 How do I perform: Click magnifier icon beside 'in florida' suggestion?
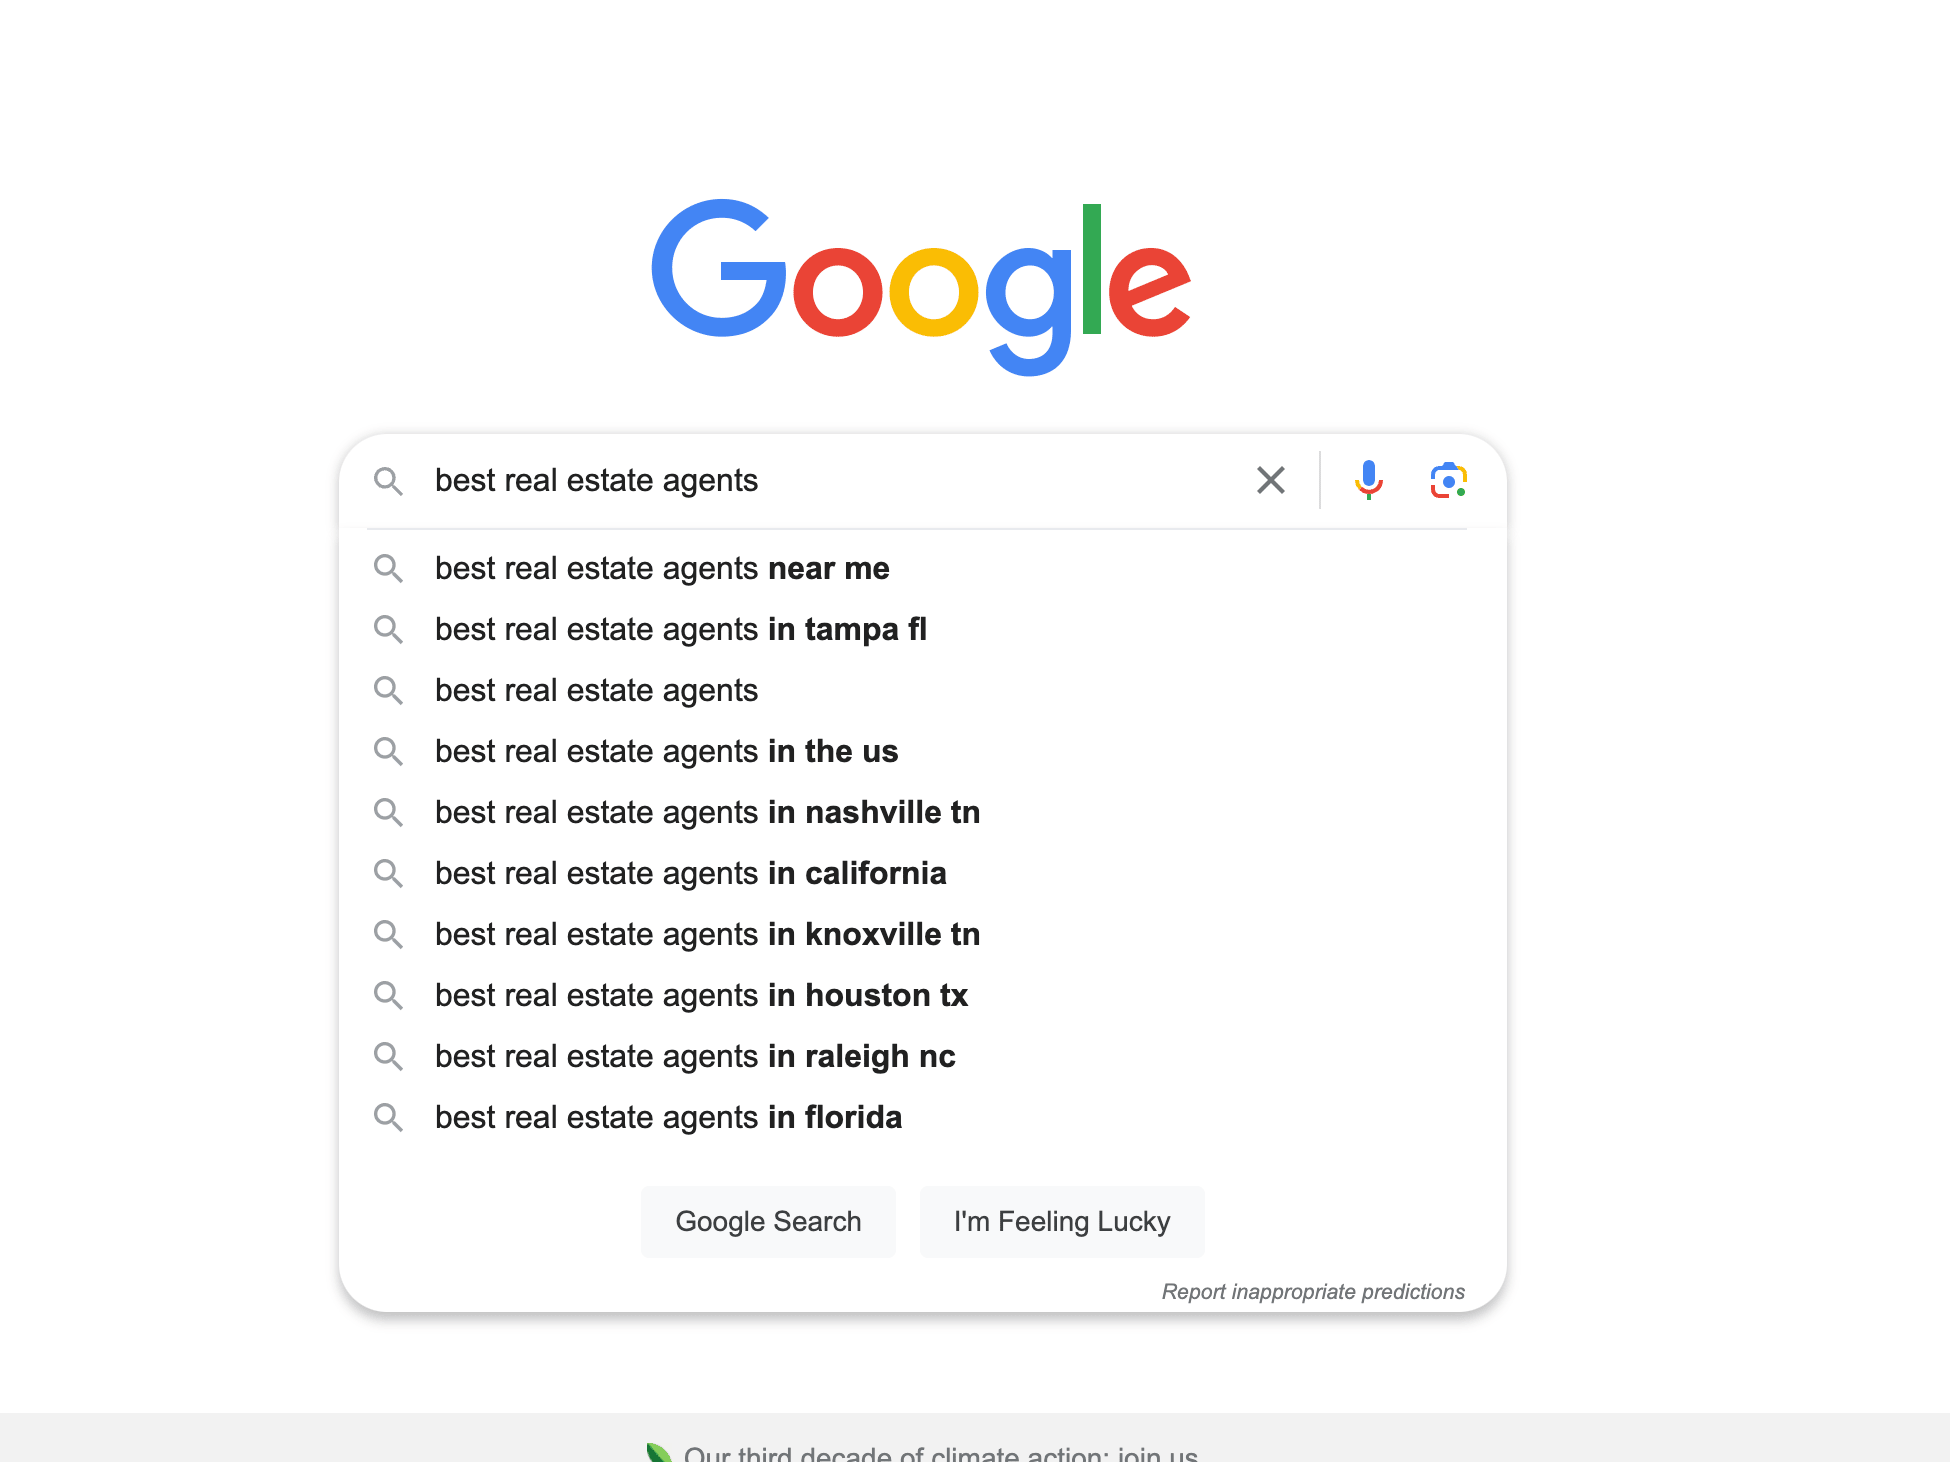pyautogui.click(x=388, y=1118)
